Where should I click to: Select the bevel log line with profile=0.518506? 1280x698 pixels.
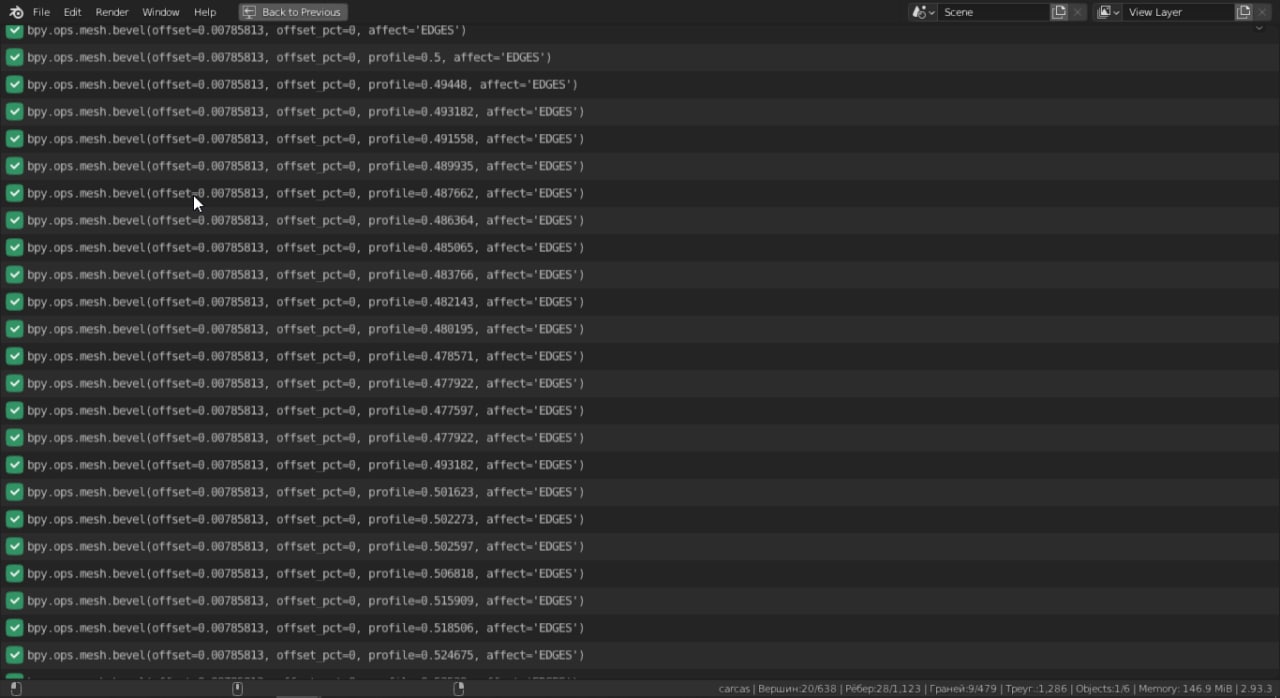[x=305, y=628]
